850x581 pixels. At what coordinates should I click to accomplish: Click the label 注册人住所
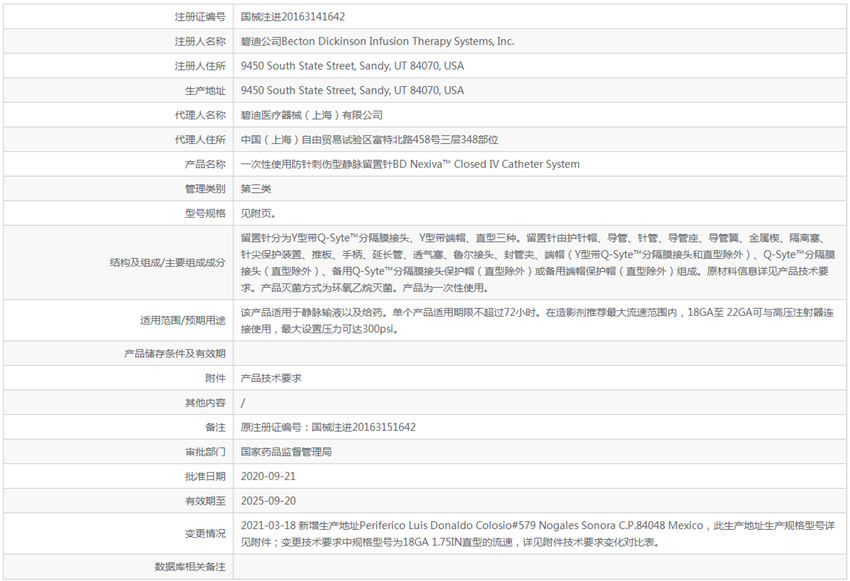(x=200, y=66)
